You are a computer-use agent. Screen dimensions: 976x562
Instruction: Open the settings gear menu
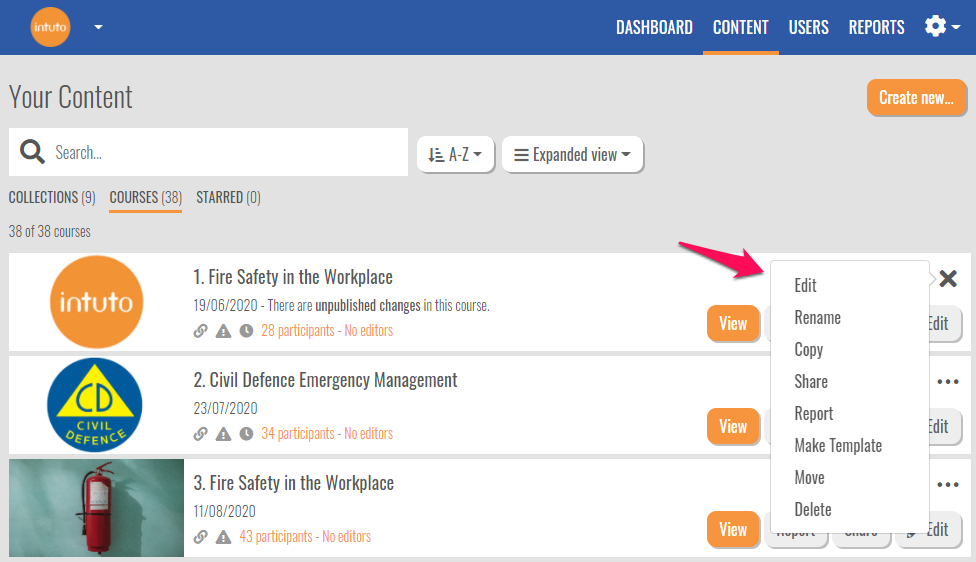(936, 27)
